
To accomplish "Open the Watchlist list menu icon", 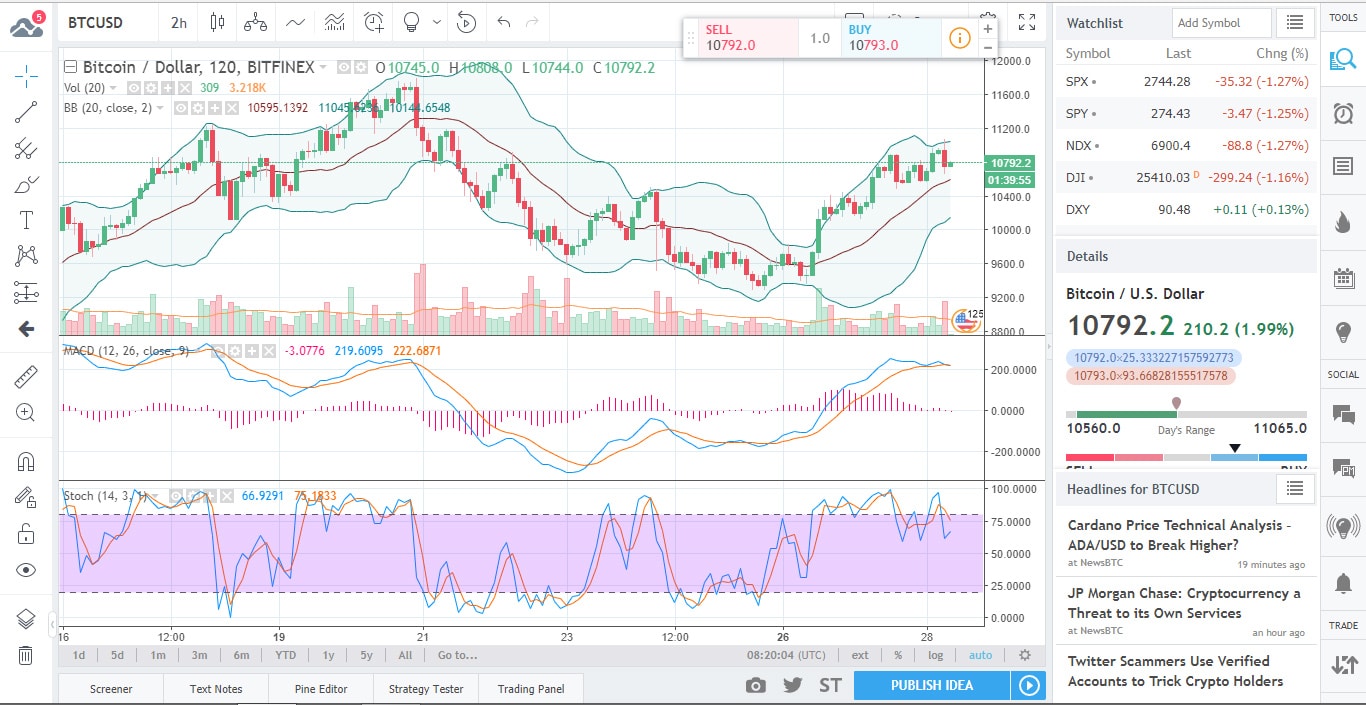I will point(1295,23).
